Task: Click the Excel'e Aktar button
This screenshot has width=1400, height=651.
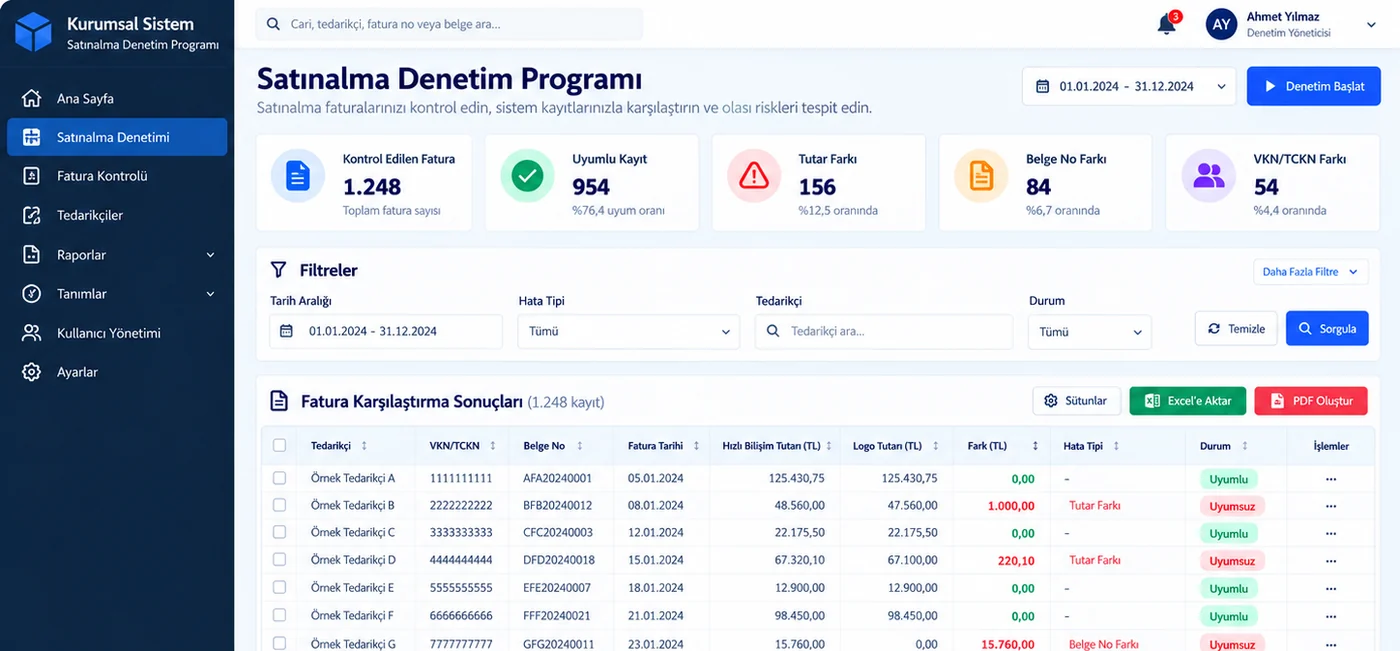Action: 1188,401
